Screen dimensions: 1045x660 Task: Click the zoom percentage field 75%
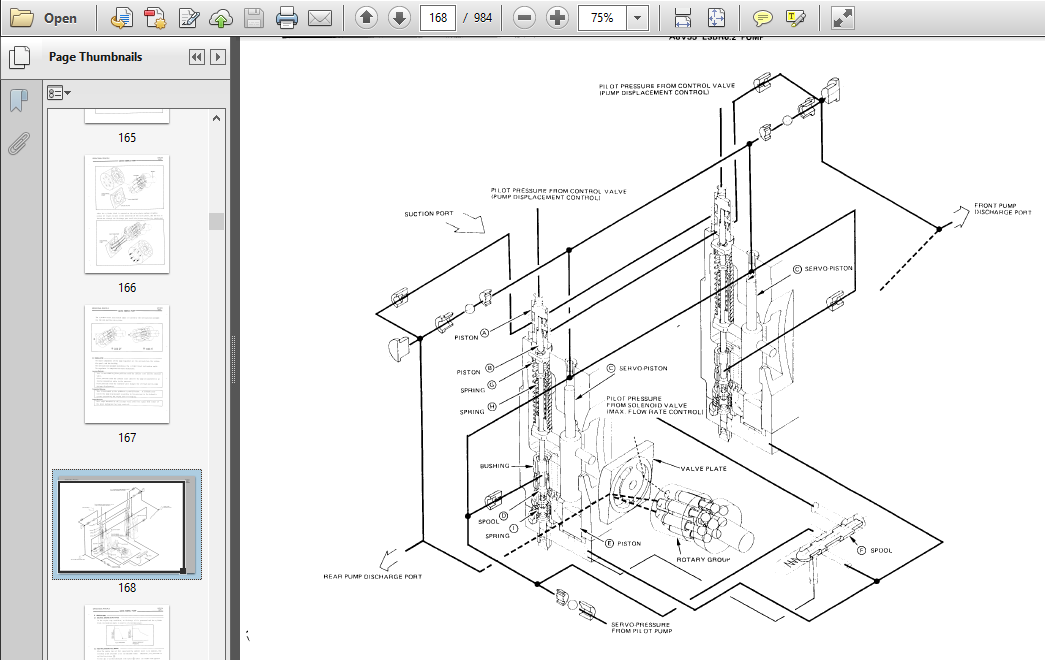(602, 18)
